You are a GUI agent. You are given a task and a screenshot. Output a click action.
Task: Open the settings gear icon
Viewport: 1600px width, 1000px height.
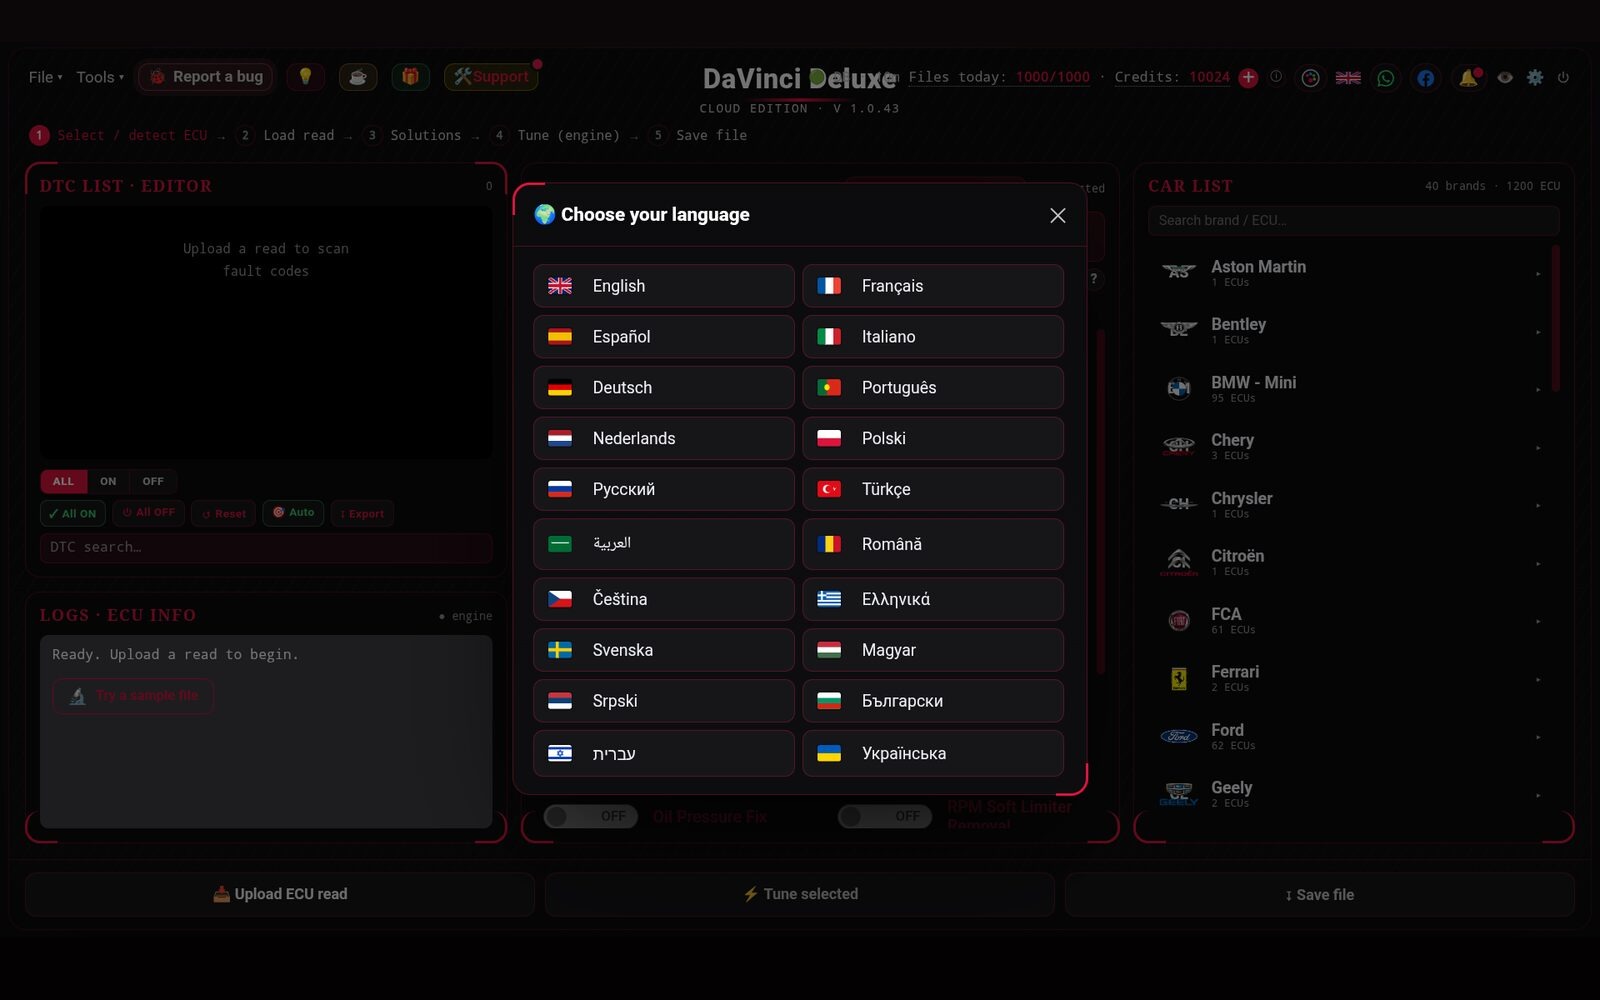pos(1535,77)
